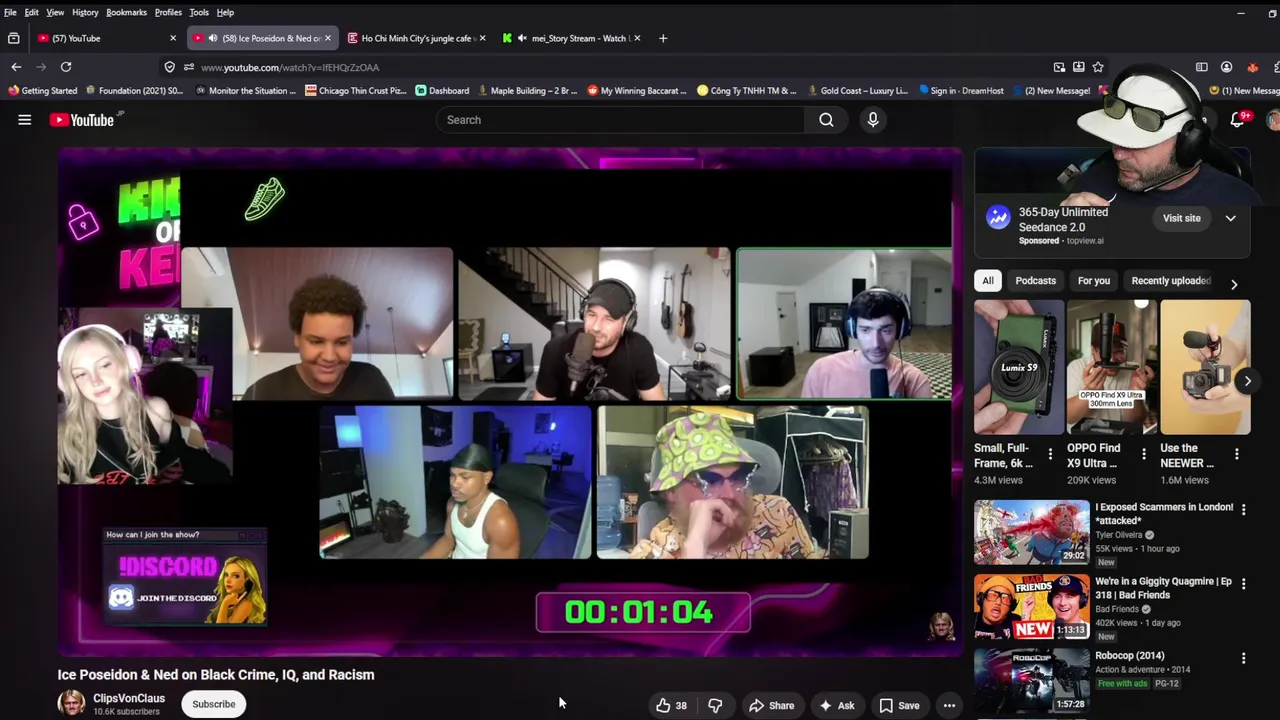Open options for Small, Full-Frame short
1280x720 pixels.
[1050, 455]
